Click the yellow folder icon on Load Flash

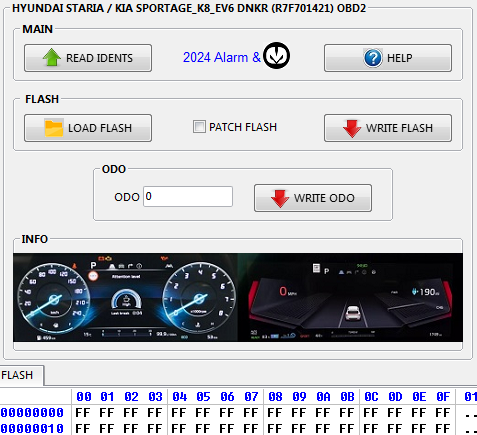pyautogui.click(x=54, y=128)
